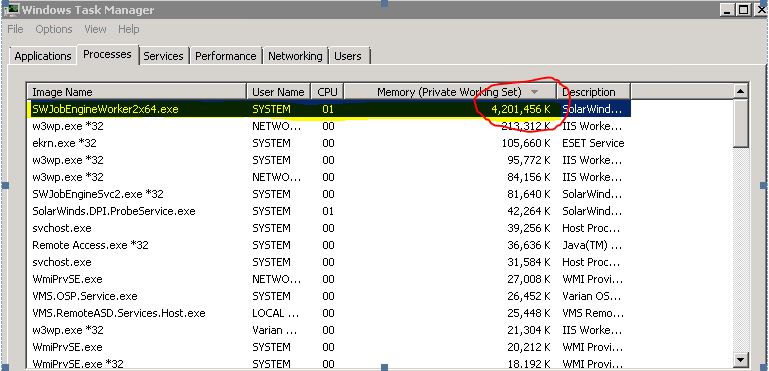Click the 25,448 K memory value
Viewport: 769px width, 371px height.
[529, 313]
